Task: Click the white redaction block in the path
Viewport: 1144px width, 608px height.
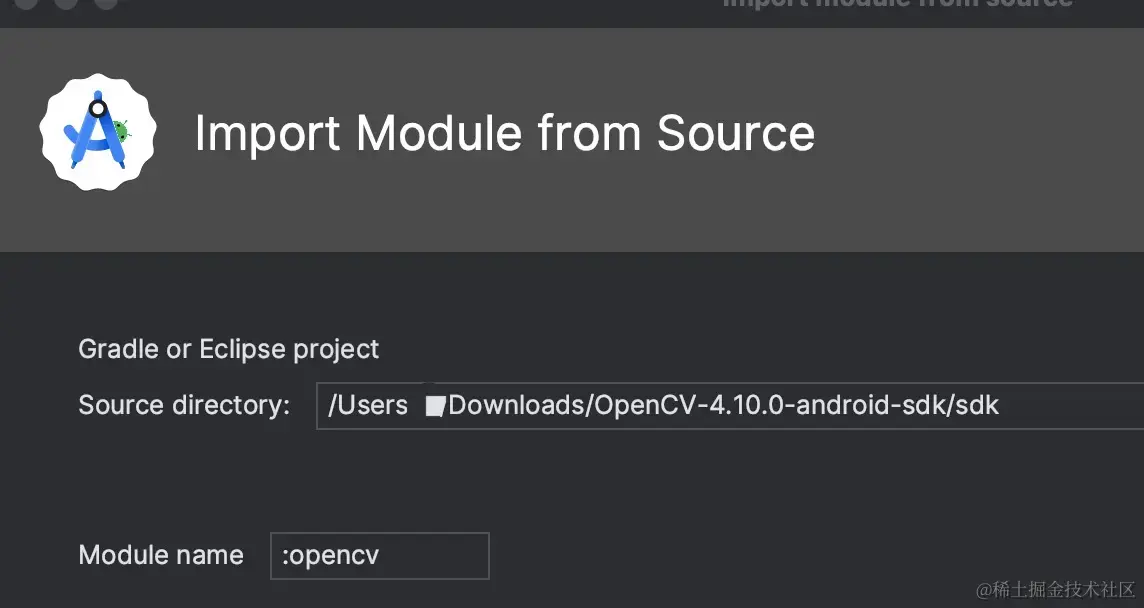Action: 434,406
